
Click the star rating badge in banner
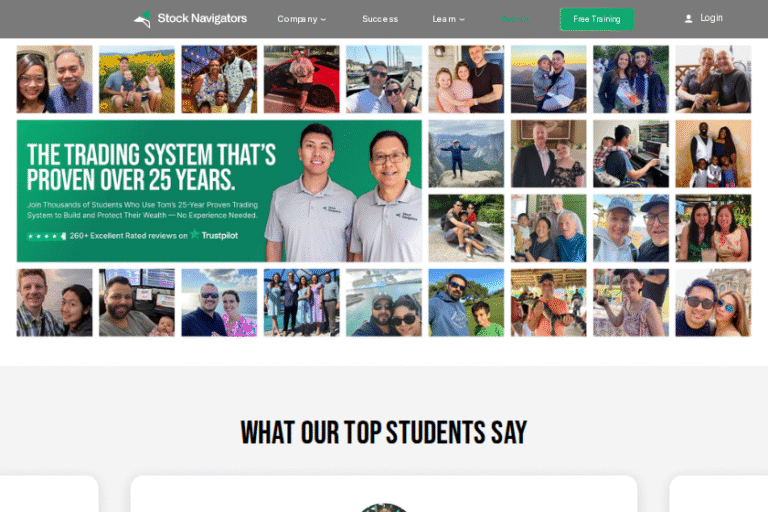(x=47, y=236)
